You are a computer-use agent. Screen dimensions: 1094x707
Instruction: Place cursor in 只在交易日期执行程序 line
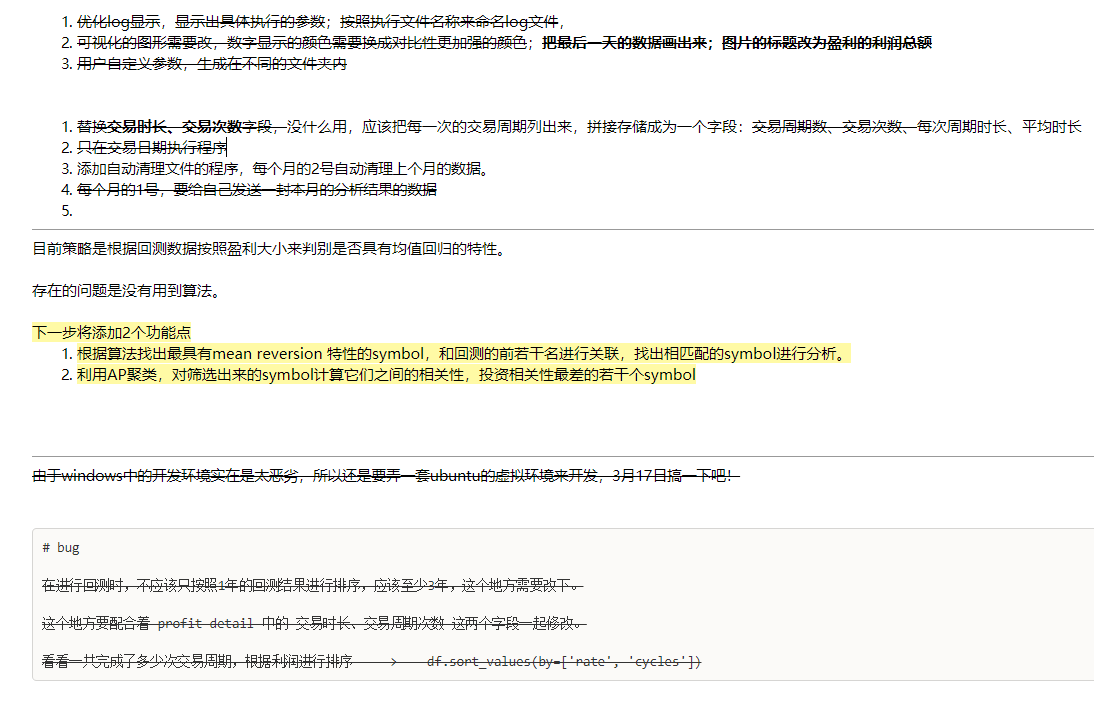coord(152,148)
